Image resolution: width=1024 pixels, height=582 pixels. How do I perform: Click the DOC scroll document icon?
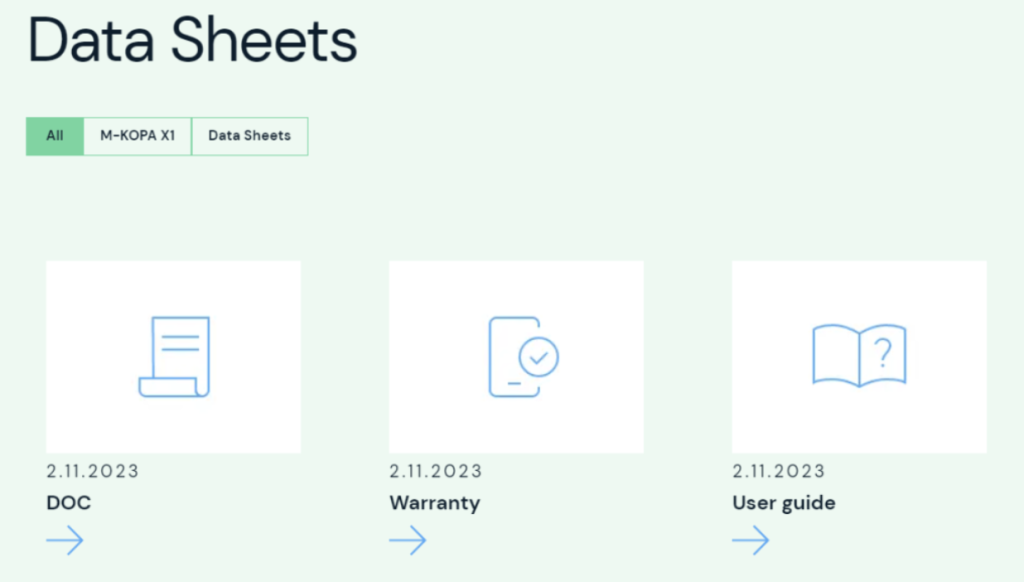tap(174, 357)
